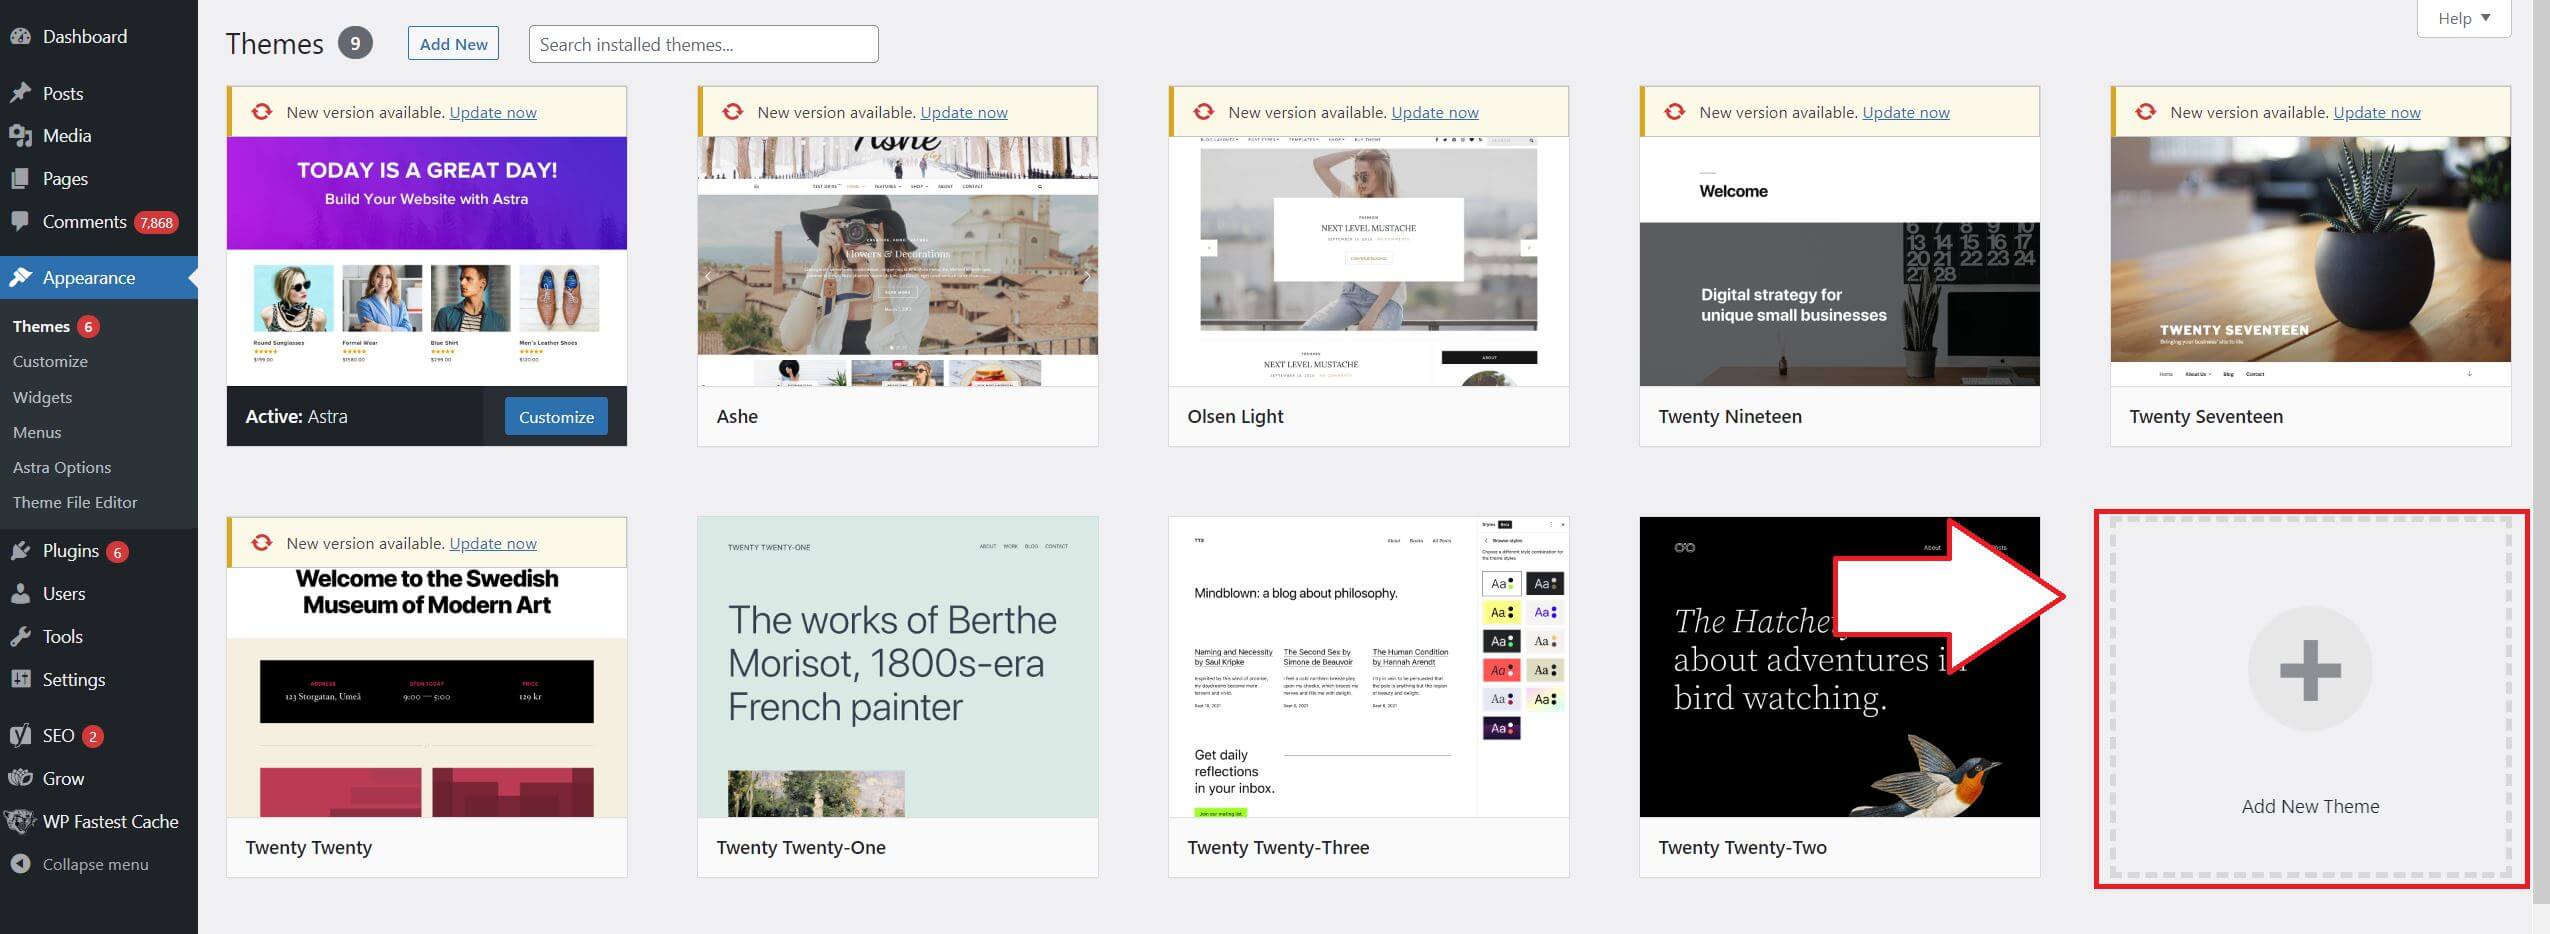This screenshot has height=934, width=2550.
Task: Click the Tools wrench icon
Action: pos(20,637)
